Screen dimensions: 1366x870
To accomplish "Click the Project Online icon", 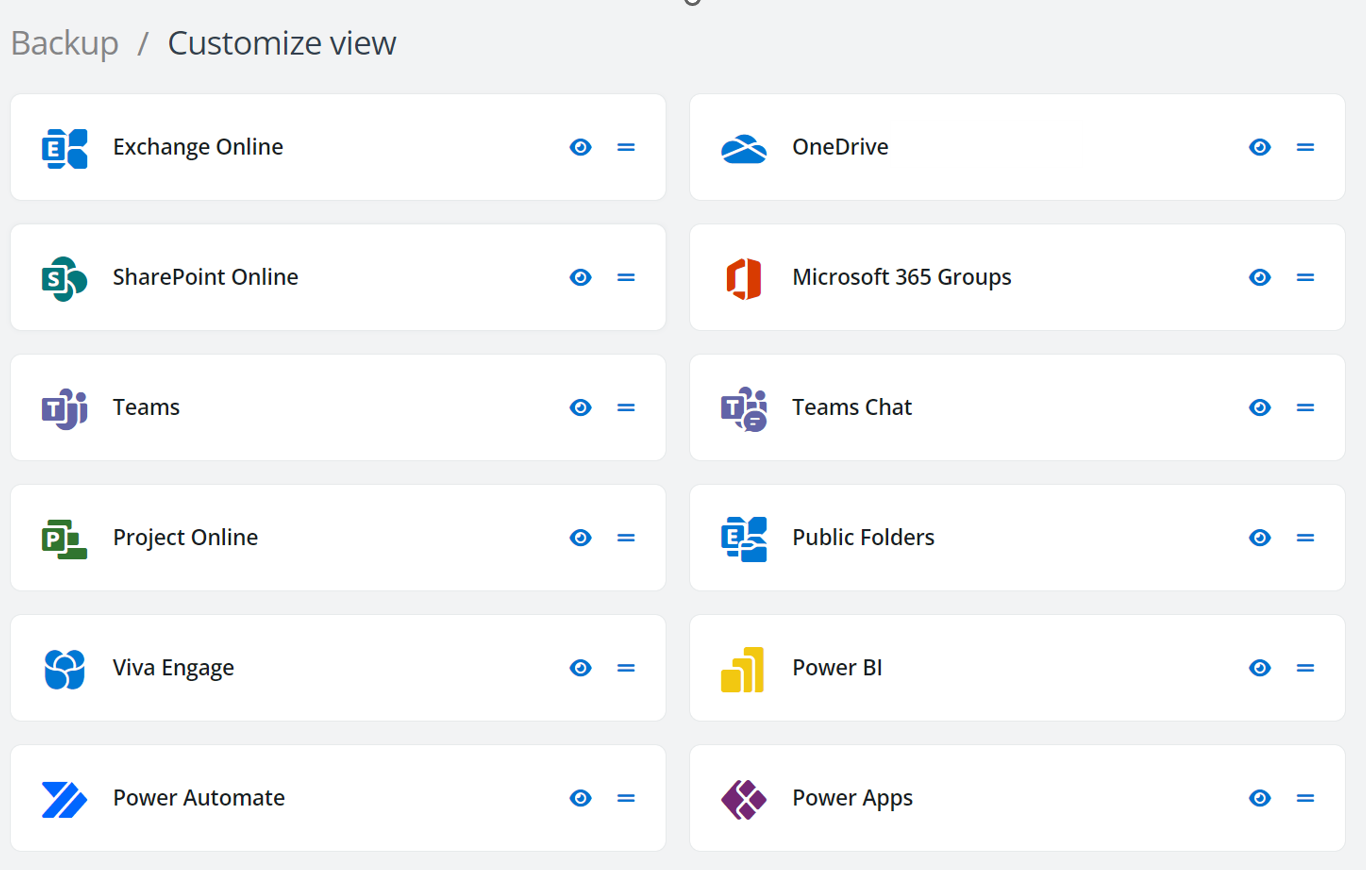I will (x=64, y=538).
